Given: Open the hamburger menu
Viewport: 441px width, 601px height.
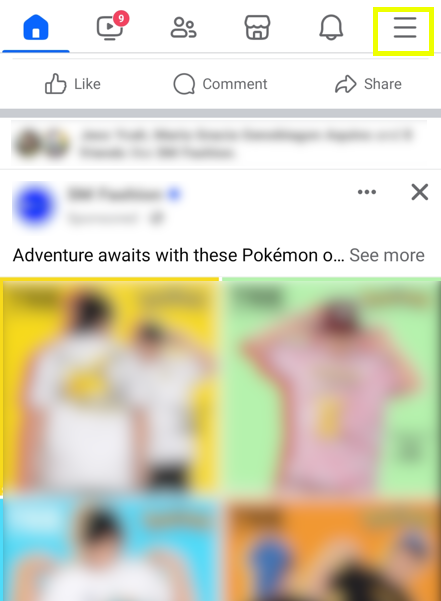Looking at the screenshot, I should (x=405, y=28).
